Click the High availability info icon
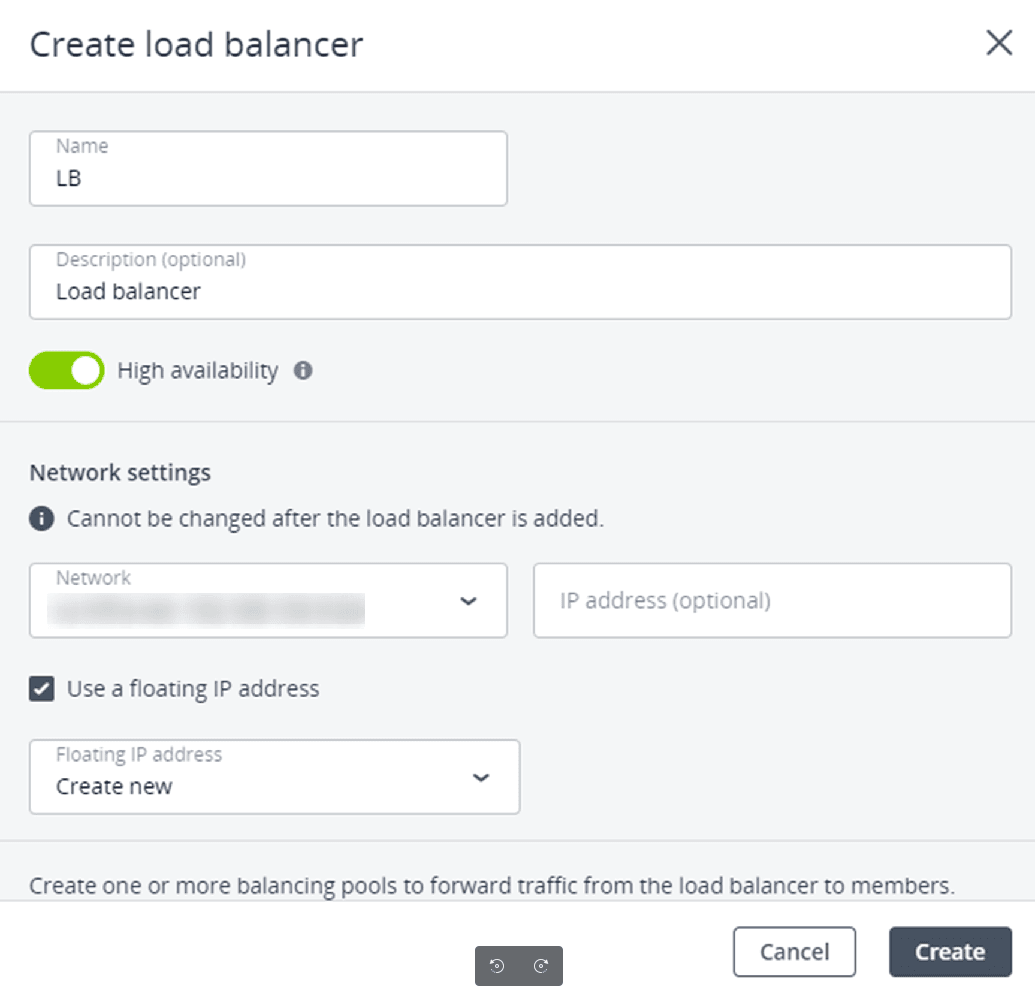The image size is (1035, 996). (303, 371)
